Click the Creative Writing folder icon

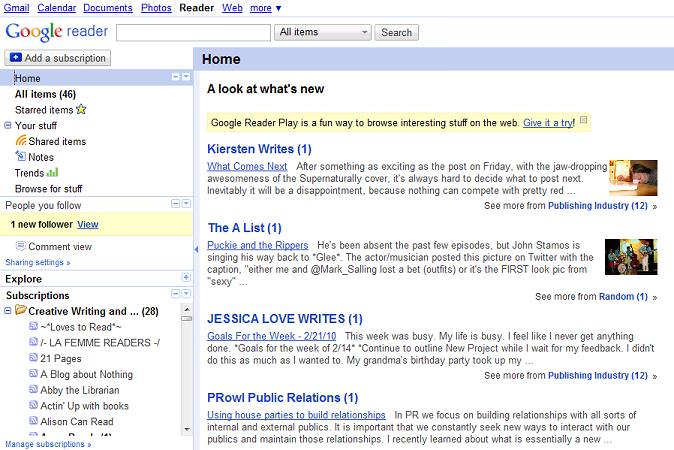(x=20, y=309)
